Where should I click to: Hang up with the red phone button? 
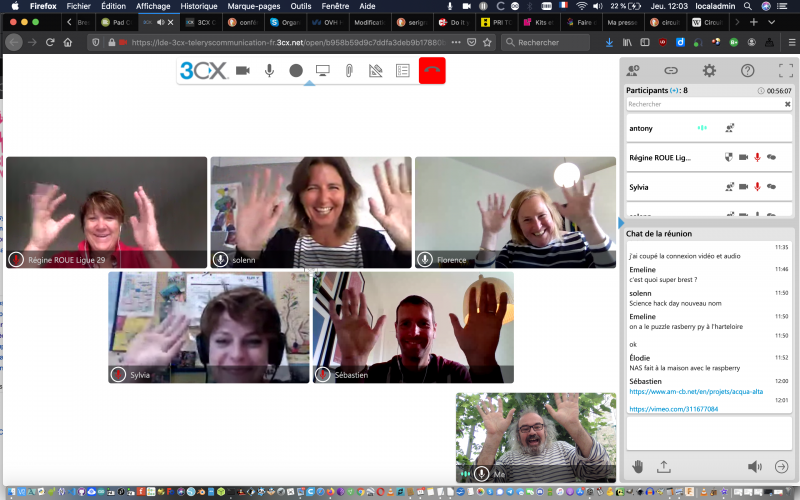[432, 71]
